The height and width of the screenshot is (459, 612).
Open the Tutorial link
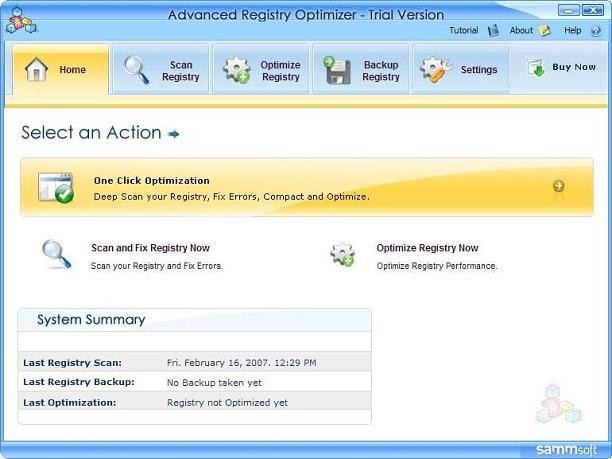click(x=463, y=30)
